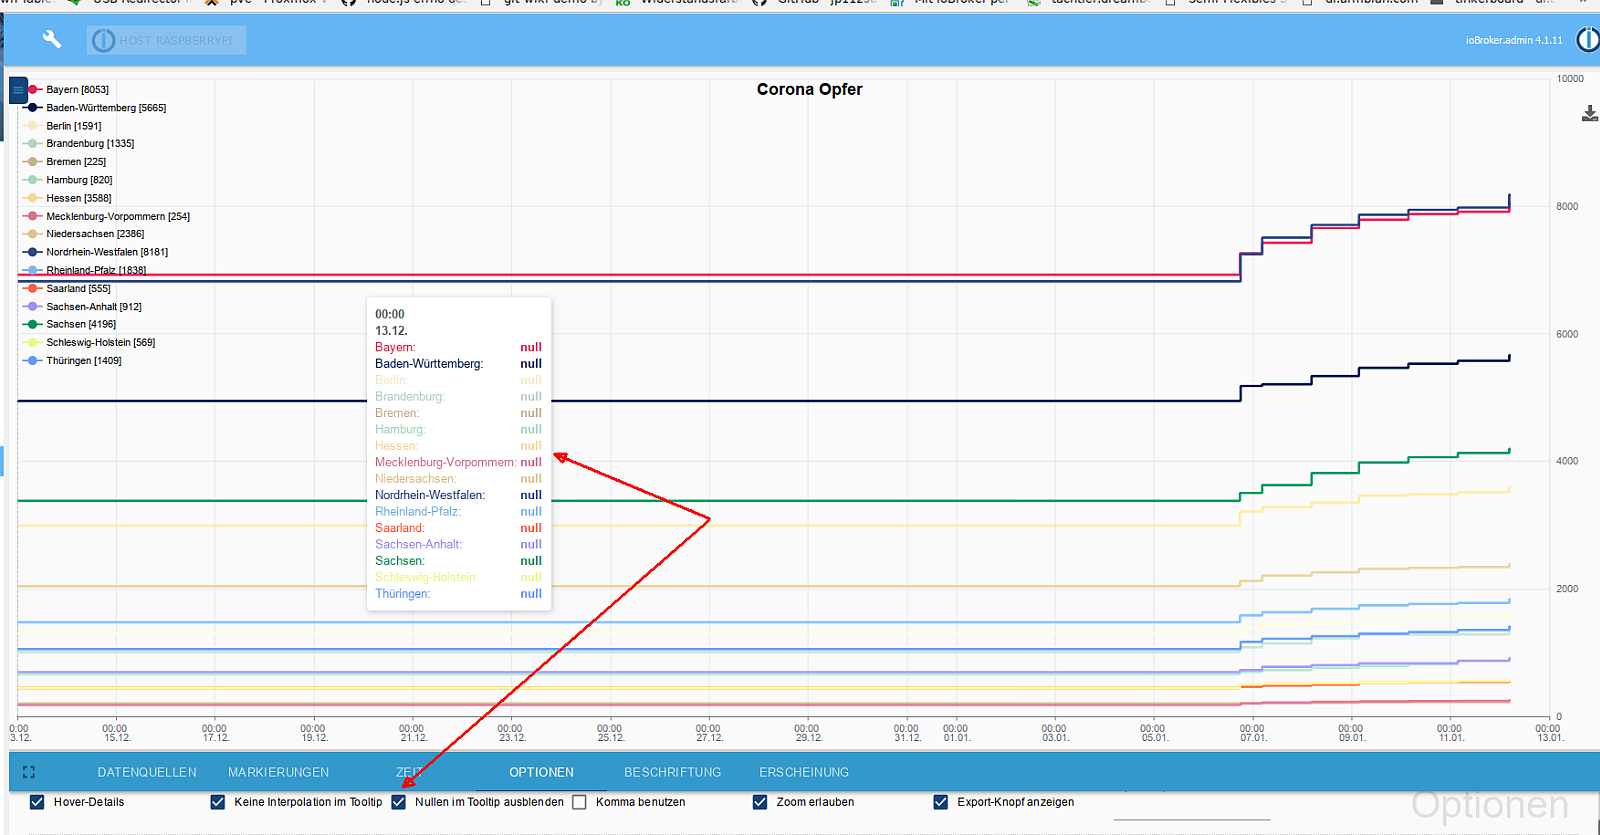Uncheck Export-Knopf anzeigen
Screen dimensions: 1600x835
(x=940, y=802)
